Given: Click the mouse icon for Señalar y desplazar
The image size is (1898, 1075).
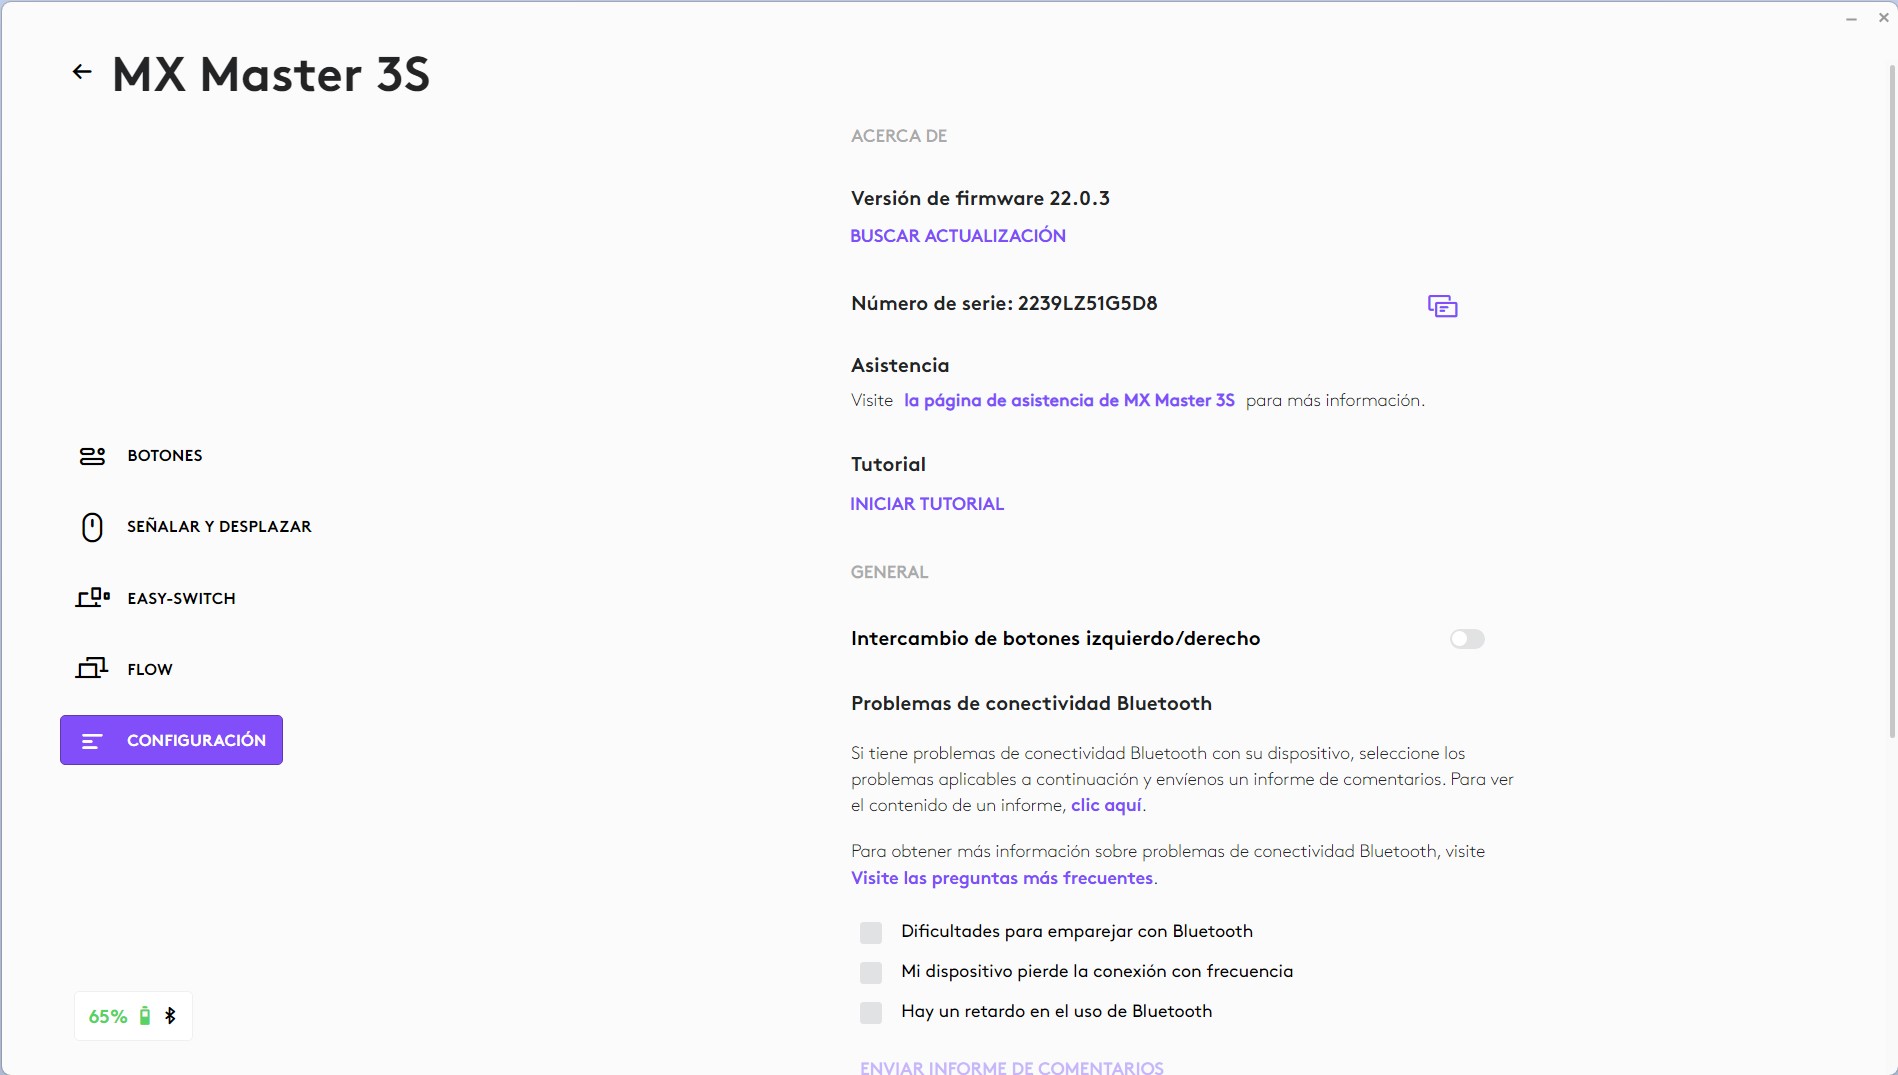Looking at the screenshot, I should point(92,527).
